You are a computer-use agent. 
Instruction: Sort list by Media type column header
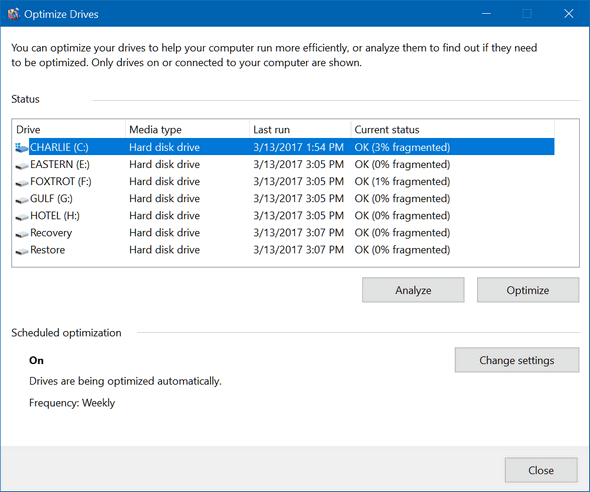coord(187,129)
